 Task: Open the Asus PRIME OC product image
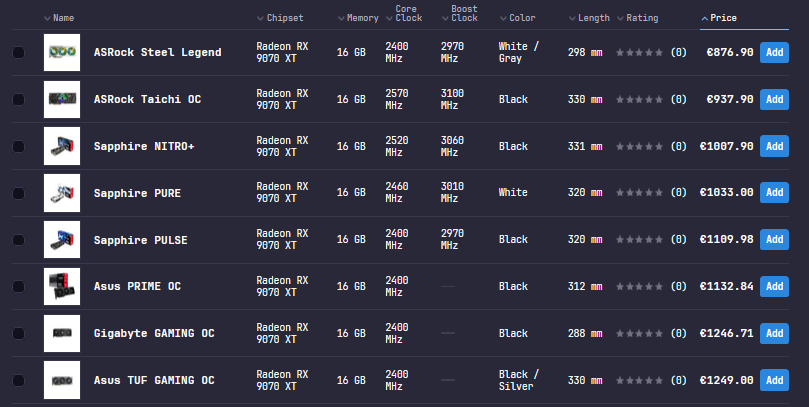point(62,286)
